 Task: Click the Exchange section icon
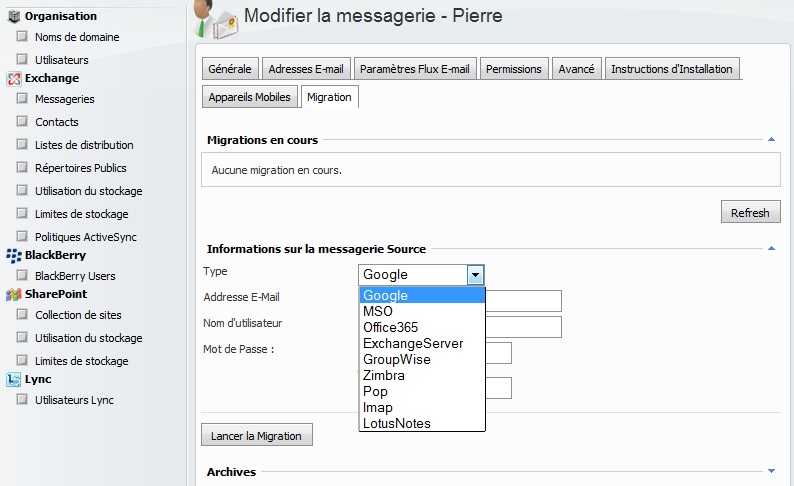coord(14,78)
